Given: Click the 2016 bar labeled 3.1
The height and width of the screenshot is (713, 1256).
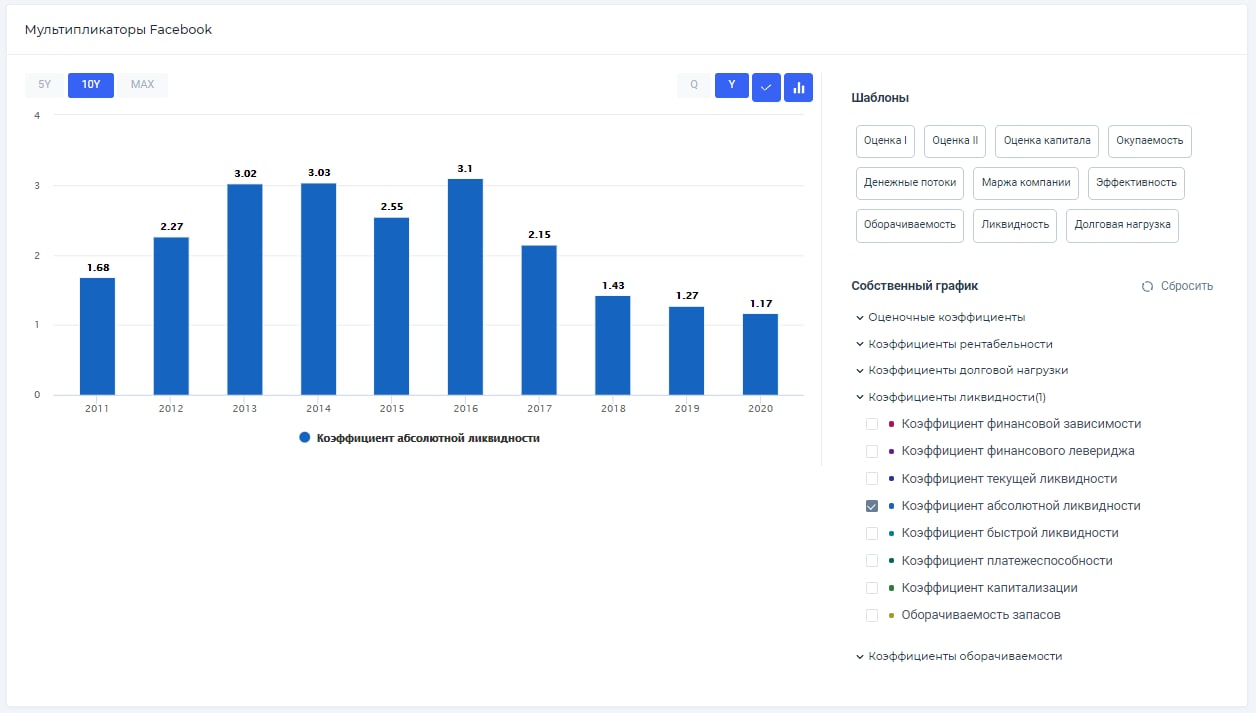Looking at the screenshot, I should [x=465, y=287].
